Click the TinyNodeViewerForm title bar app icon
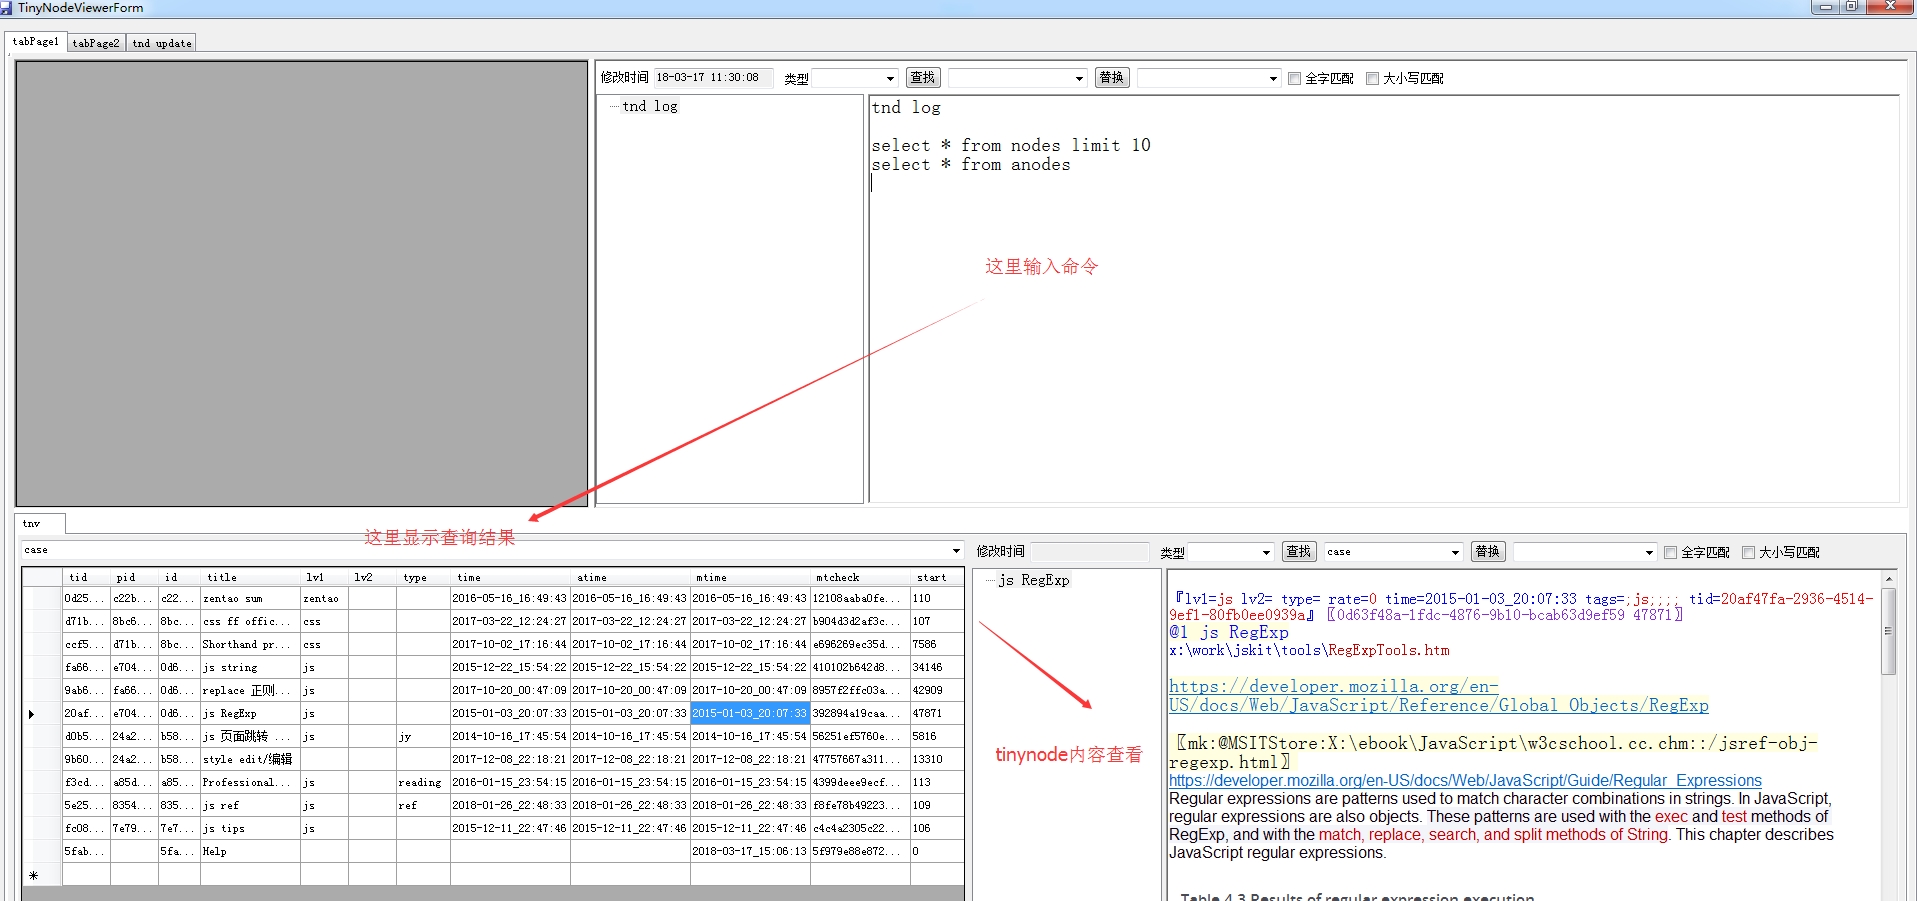The width and height of the screenshot is (1917, 901). [x=7, y=7]
